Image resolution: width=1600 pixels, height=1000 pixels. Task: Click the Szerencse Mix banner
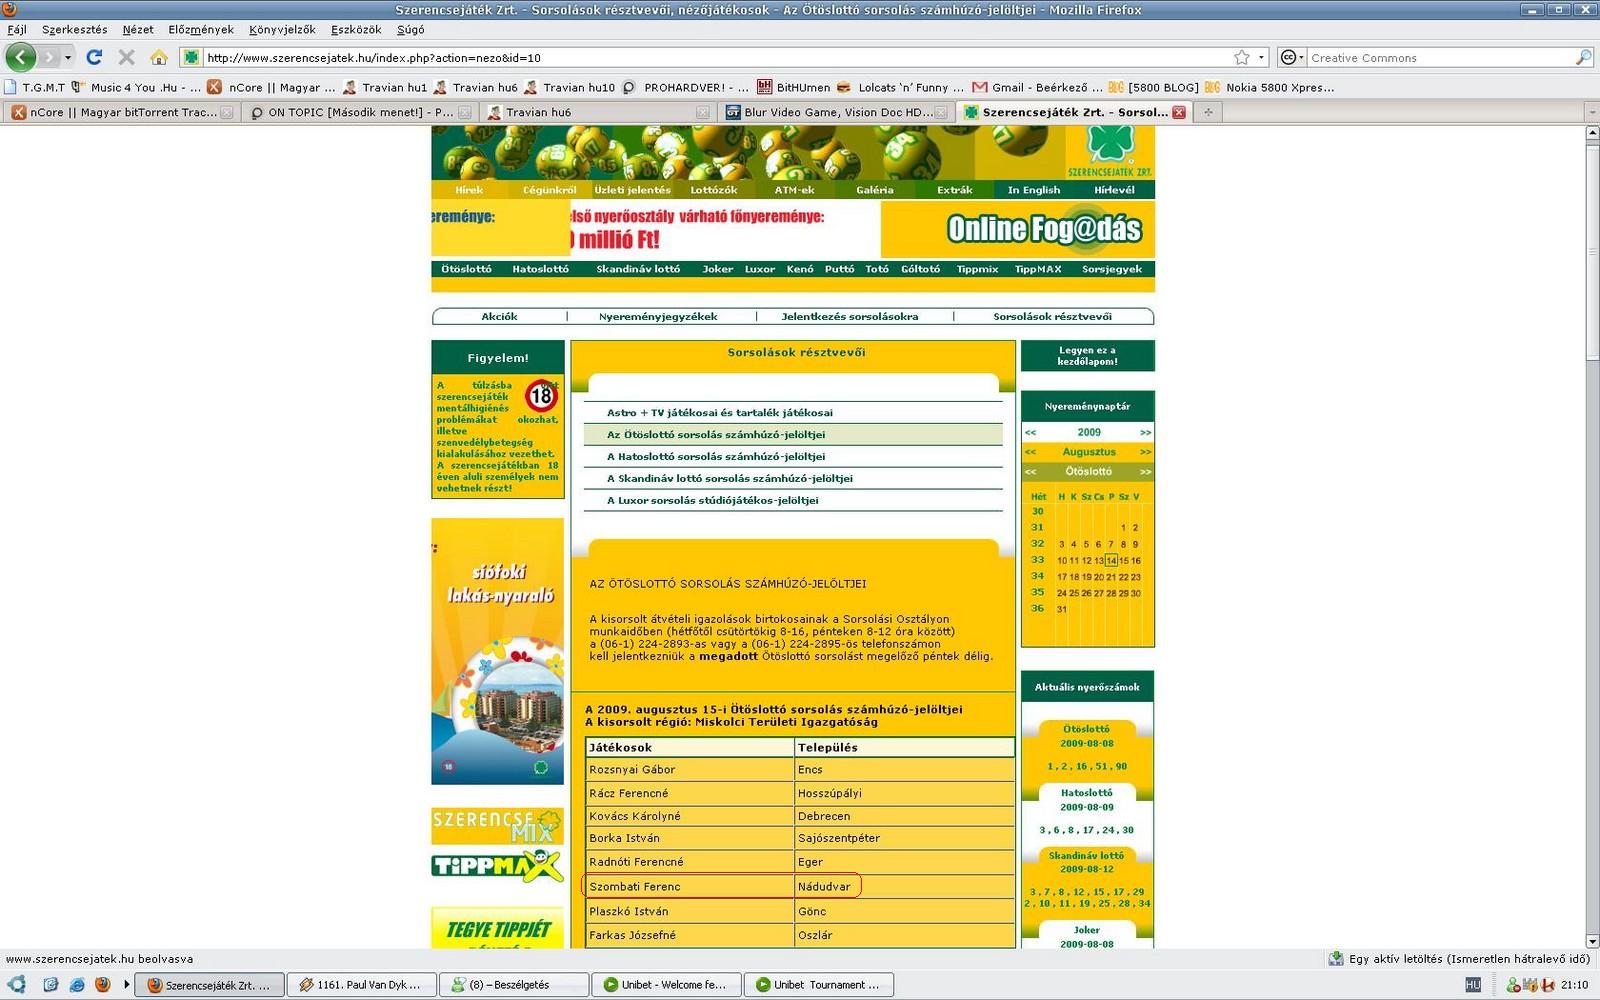click(x=497, y=826)
